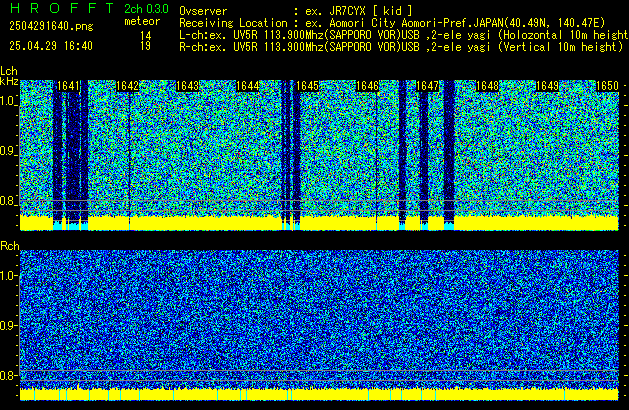Click the meteor count 14
Viewport: 629px width, 410px height.
coord(146,36)
